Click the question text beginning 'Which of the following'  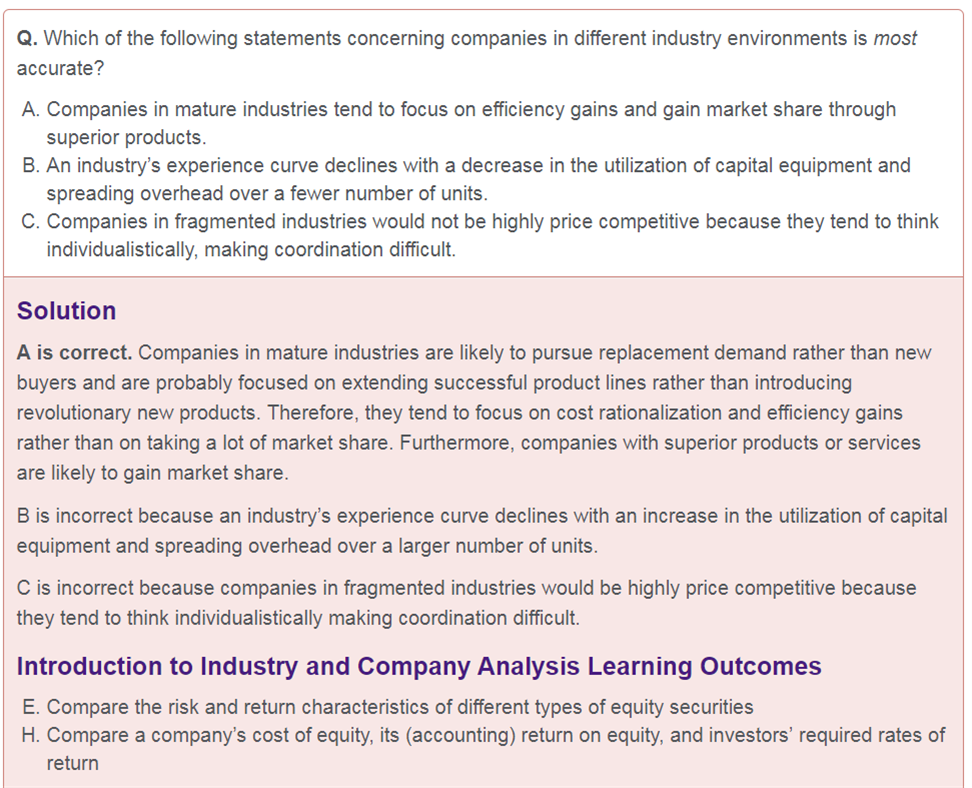466,53
